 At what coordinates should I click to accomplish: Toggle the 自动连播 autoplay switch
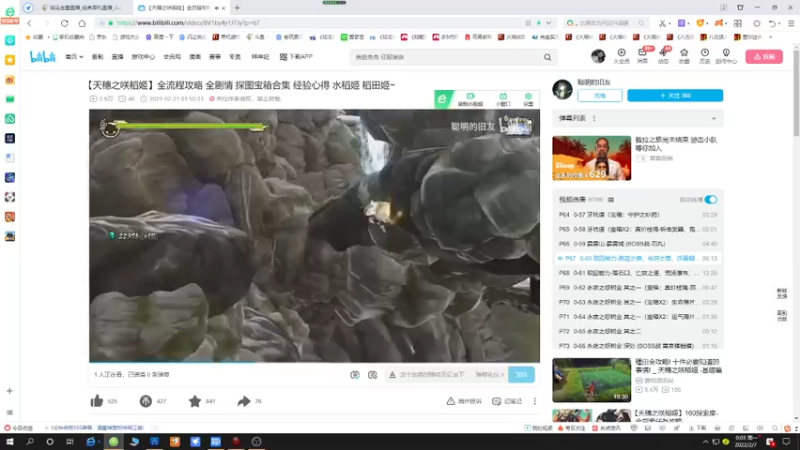711,199
